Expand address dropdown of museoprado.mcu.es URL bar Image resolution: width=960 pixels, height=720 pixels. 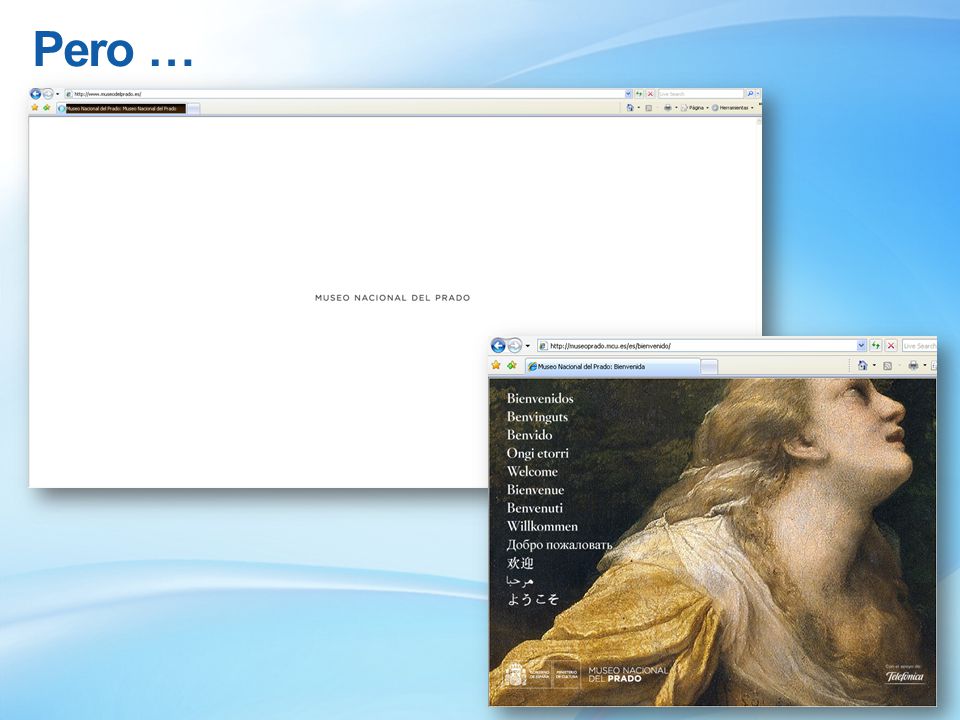[x=861, y=346]
